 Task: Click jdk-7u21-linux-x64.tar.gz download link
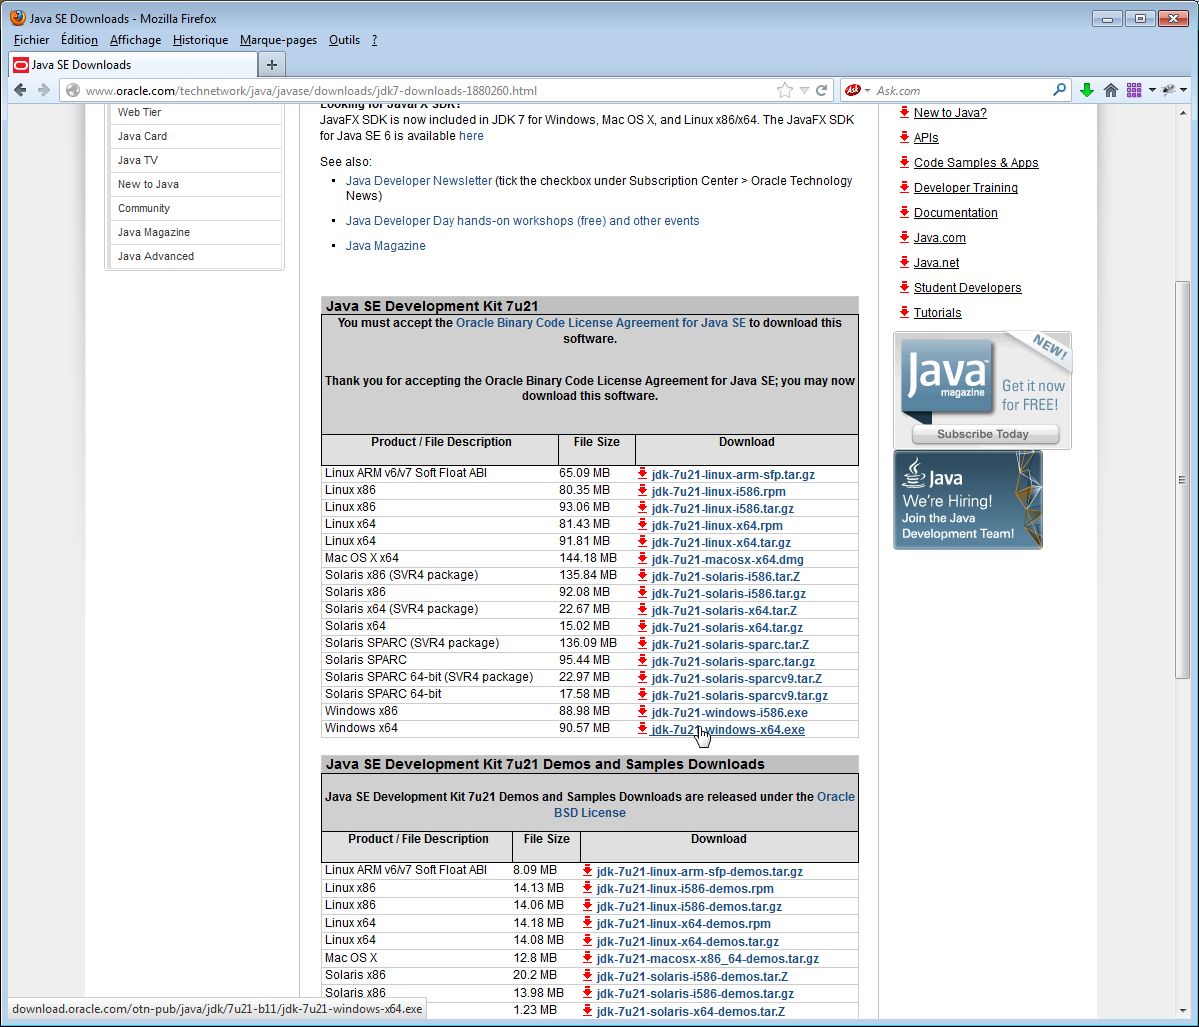pyautogui.click(x=721, y=542)
